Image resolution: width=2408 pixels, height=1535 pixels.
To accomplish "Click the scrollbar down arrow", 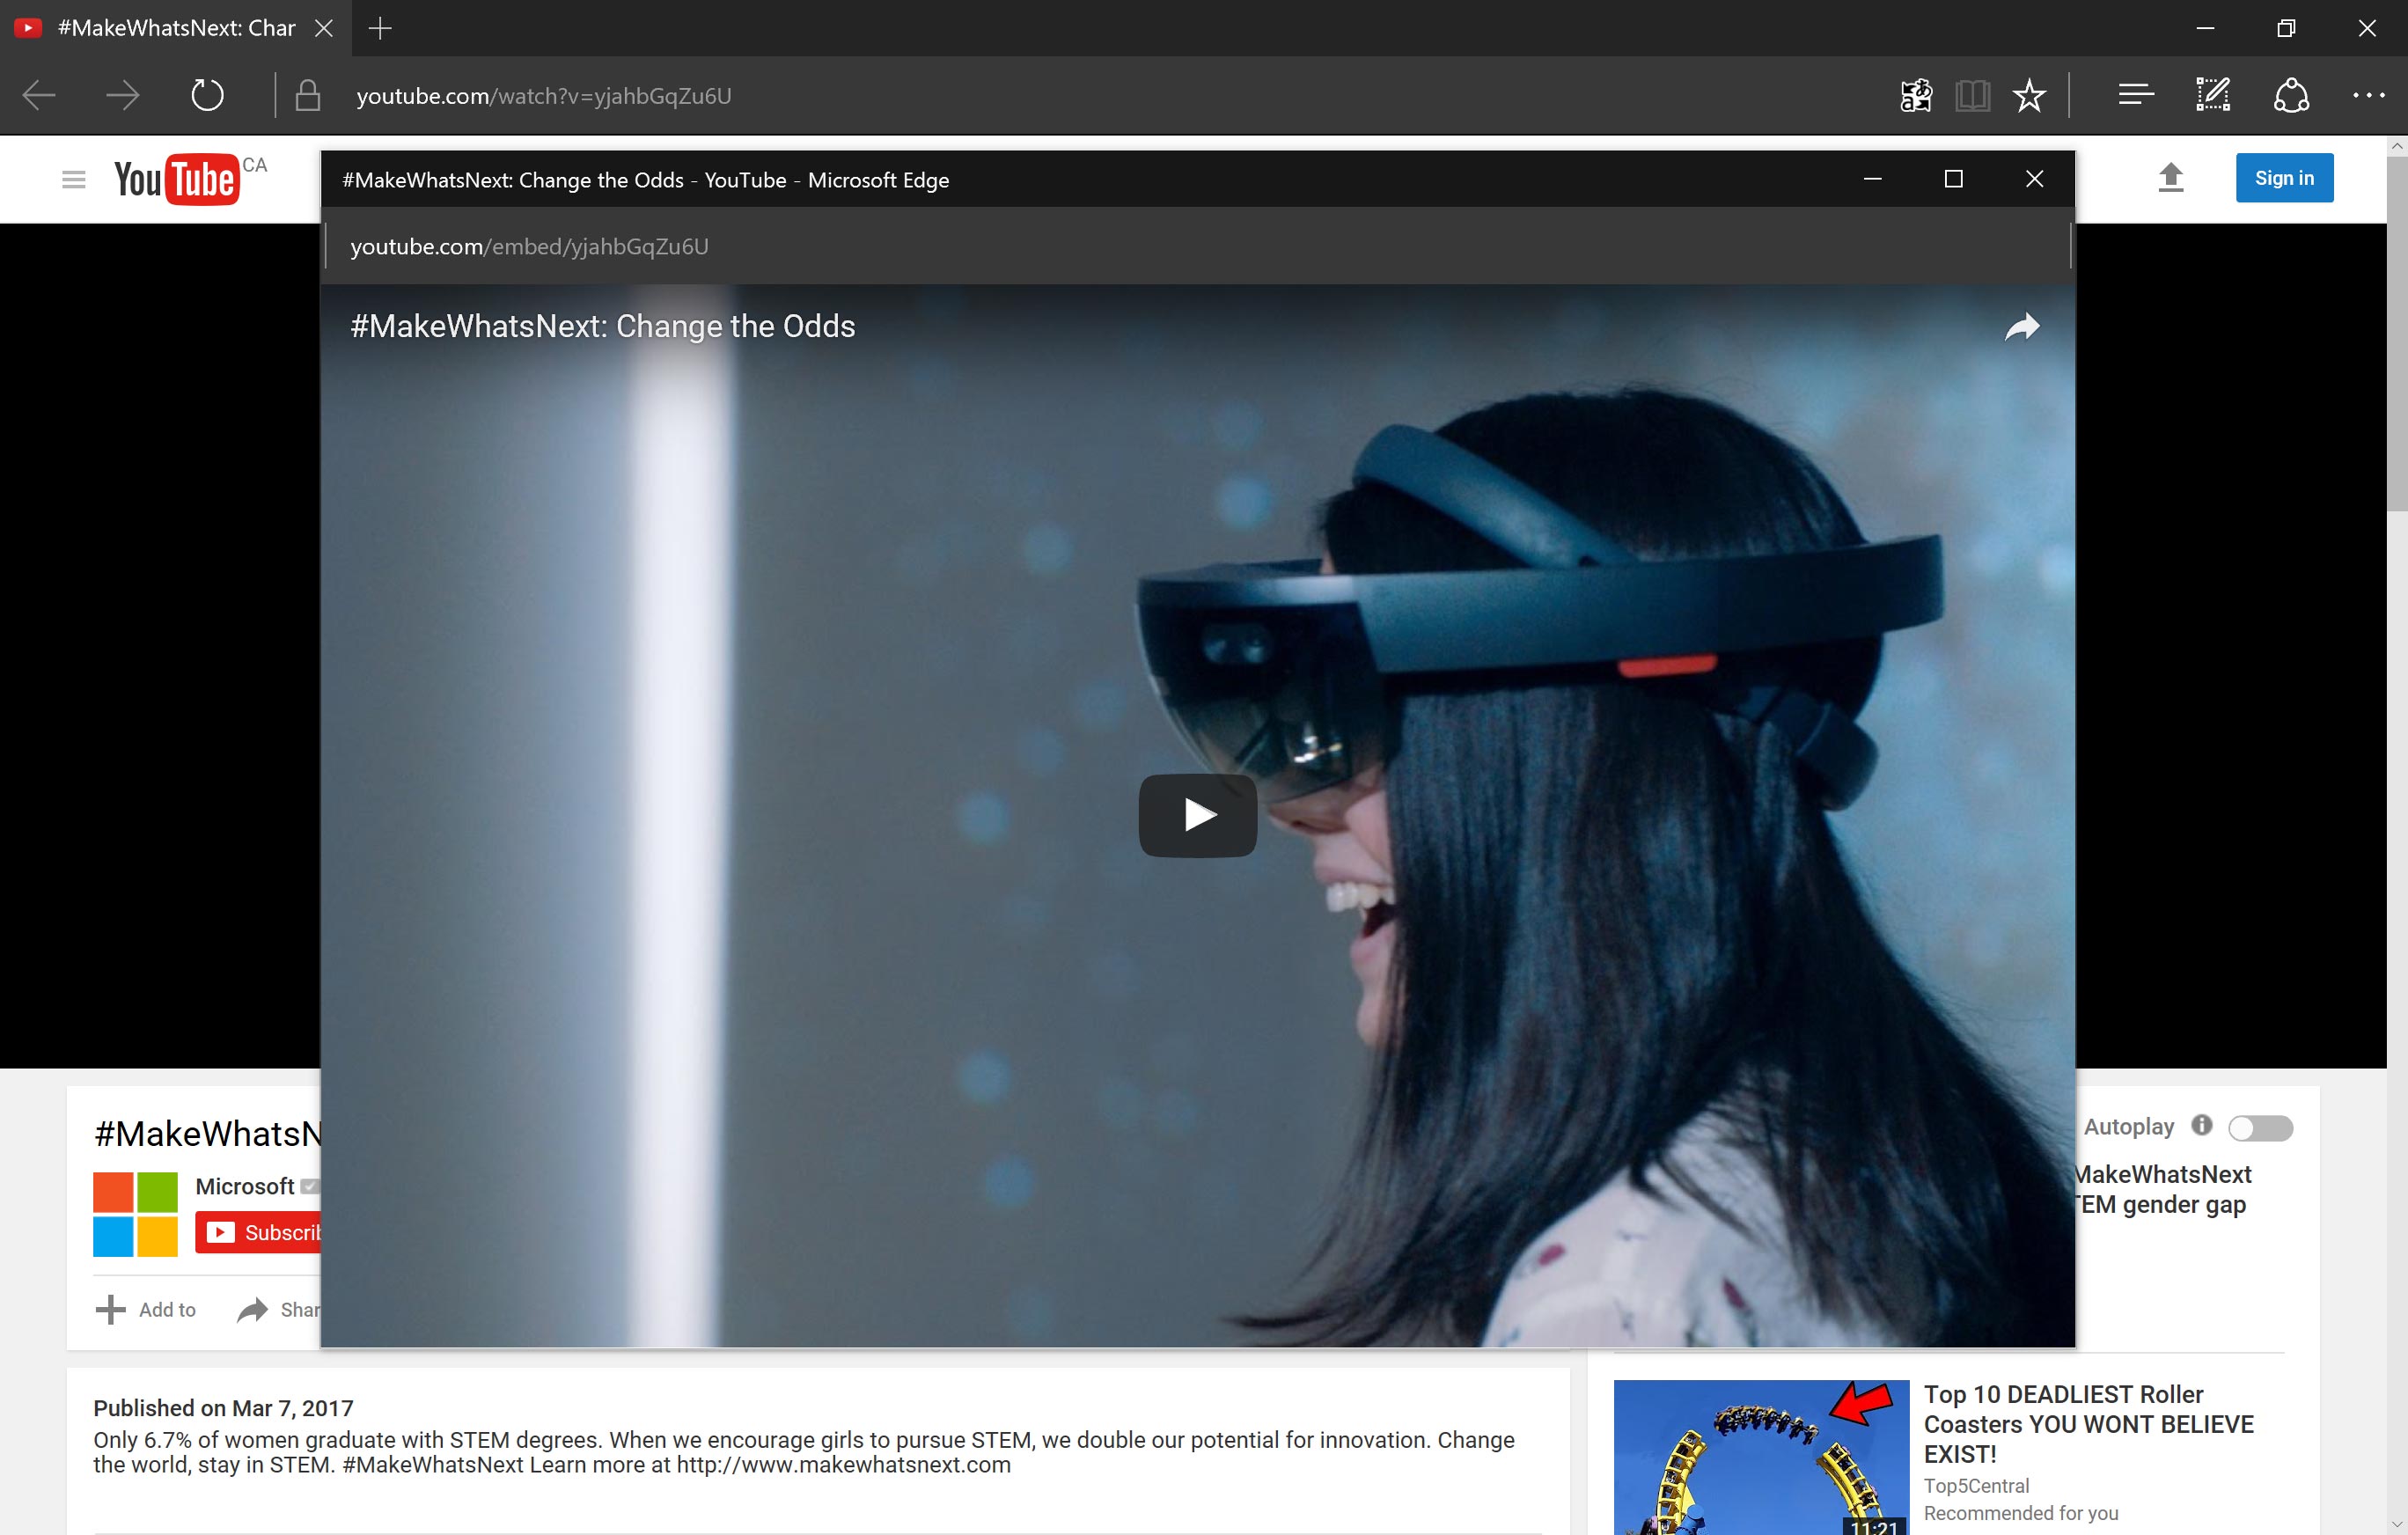I will click(x=2397, y=1524).
